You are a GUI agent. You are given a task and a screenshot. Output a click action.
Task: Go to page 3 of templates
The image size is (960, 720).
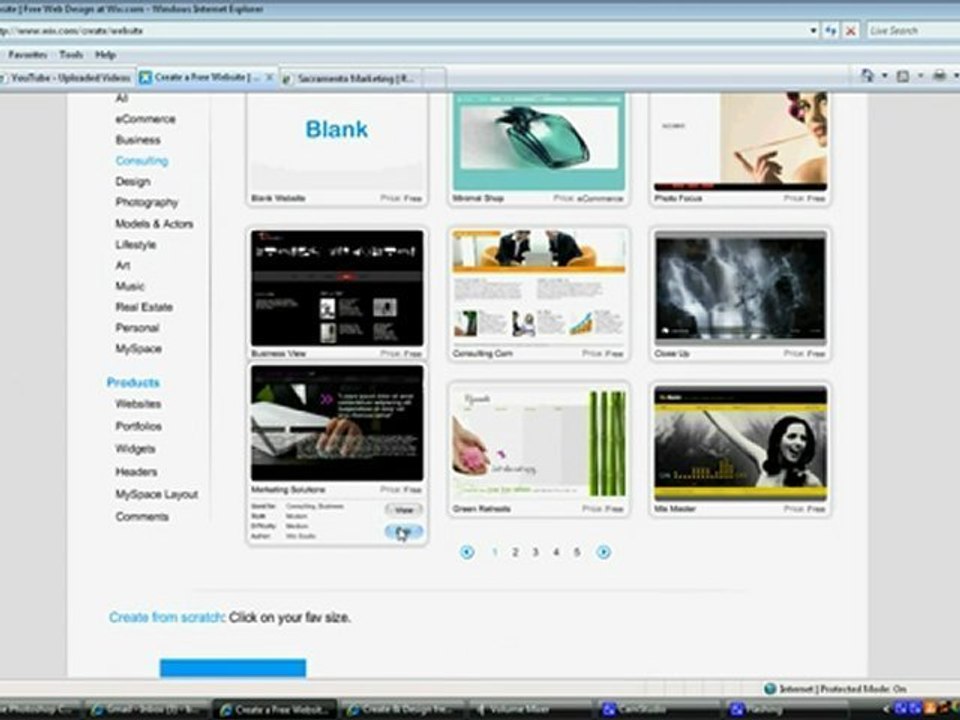coord(535,552)
